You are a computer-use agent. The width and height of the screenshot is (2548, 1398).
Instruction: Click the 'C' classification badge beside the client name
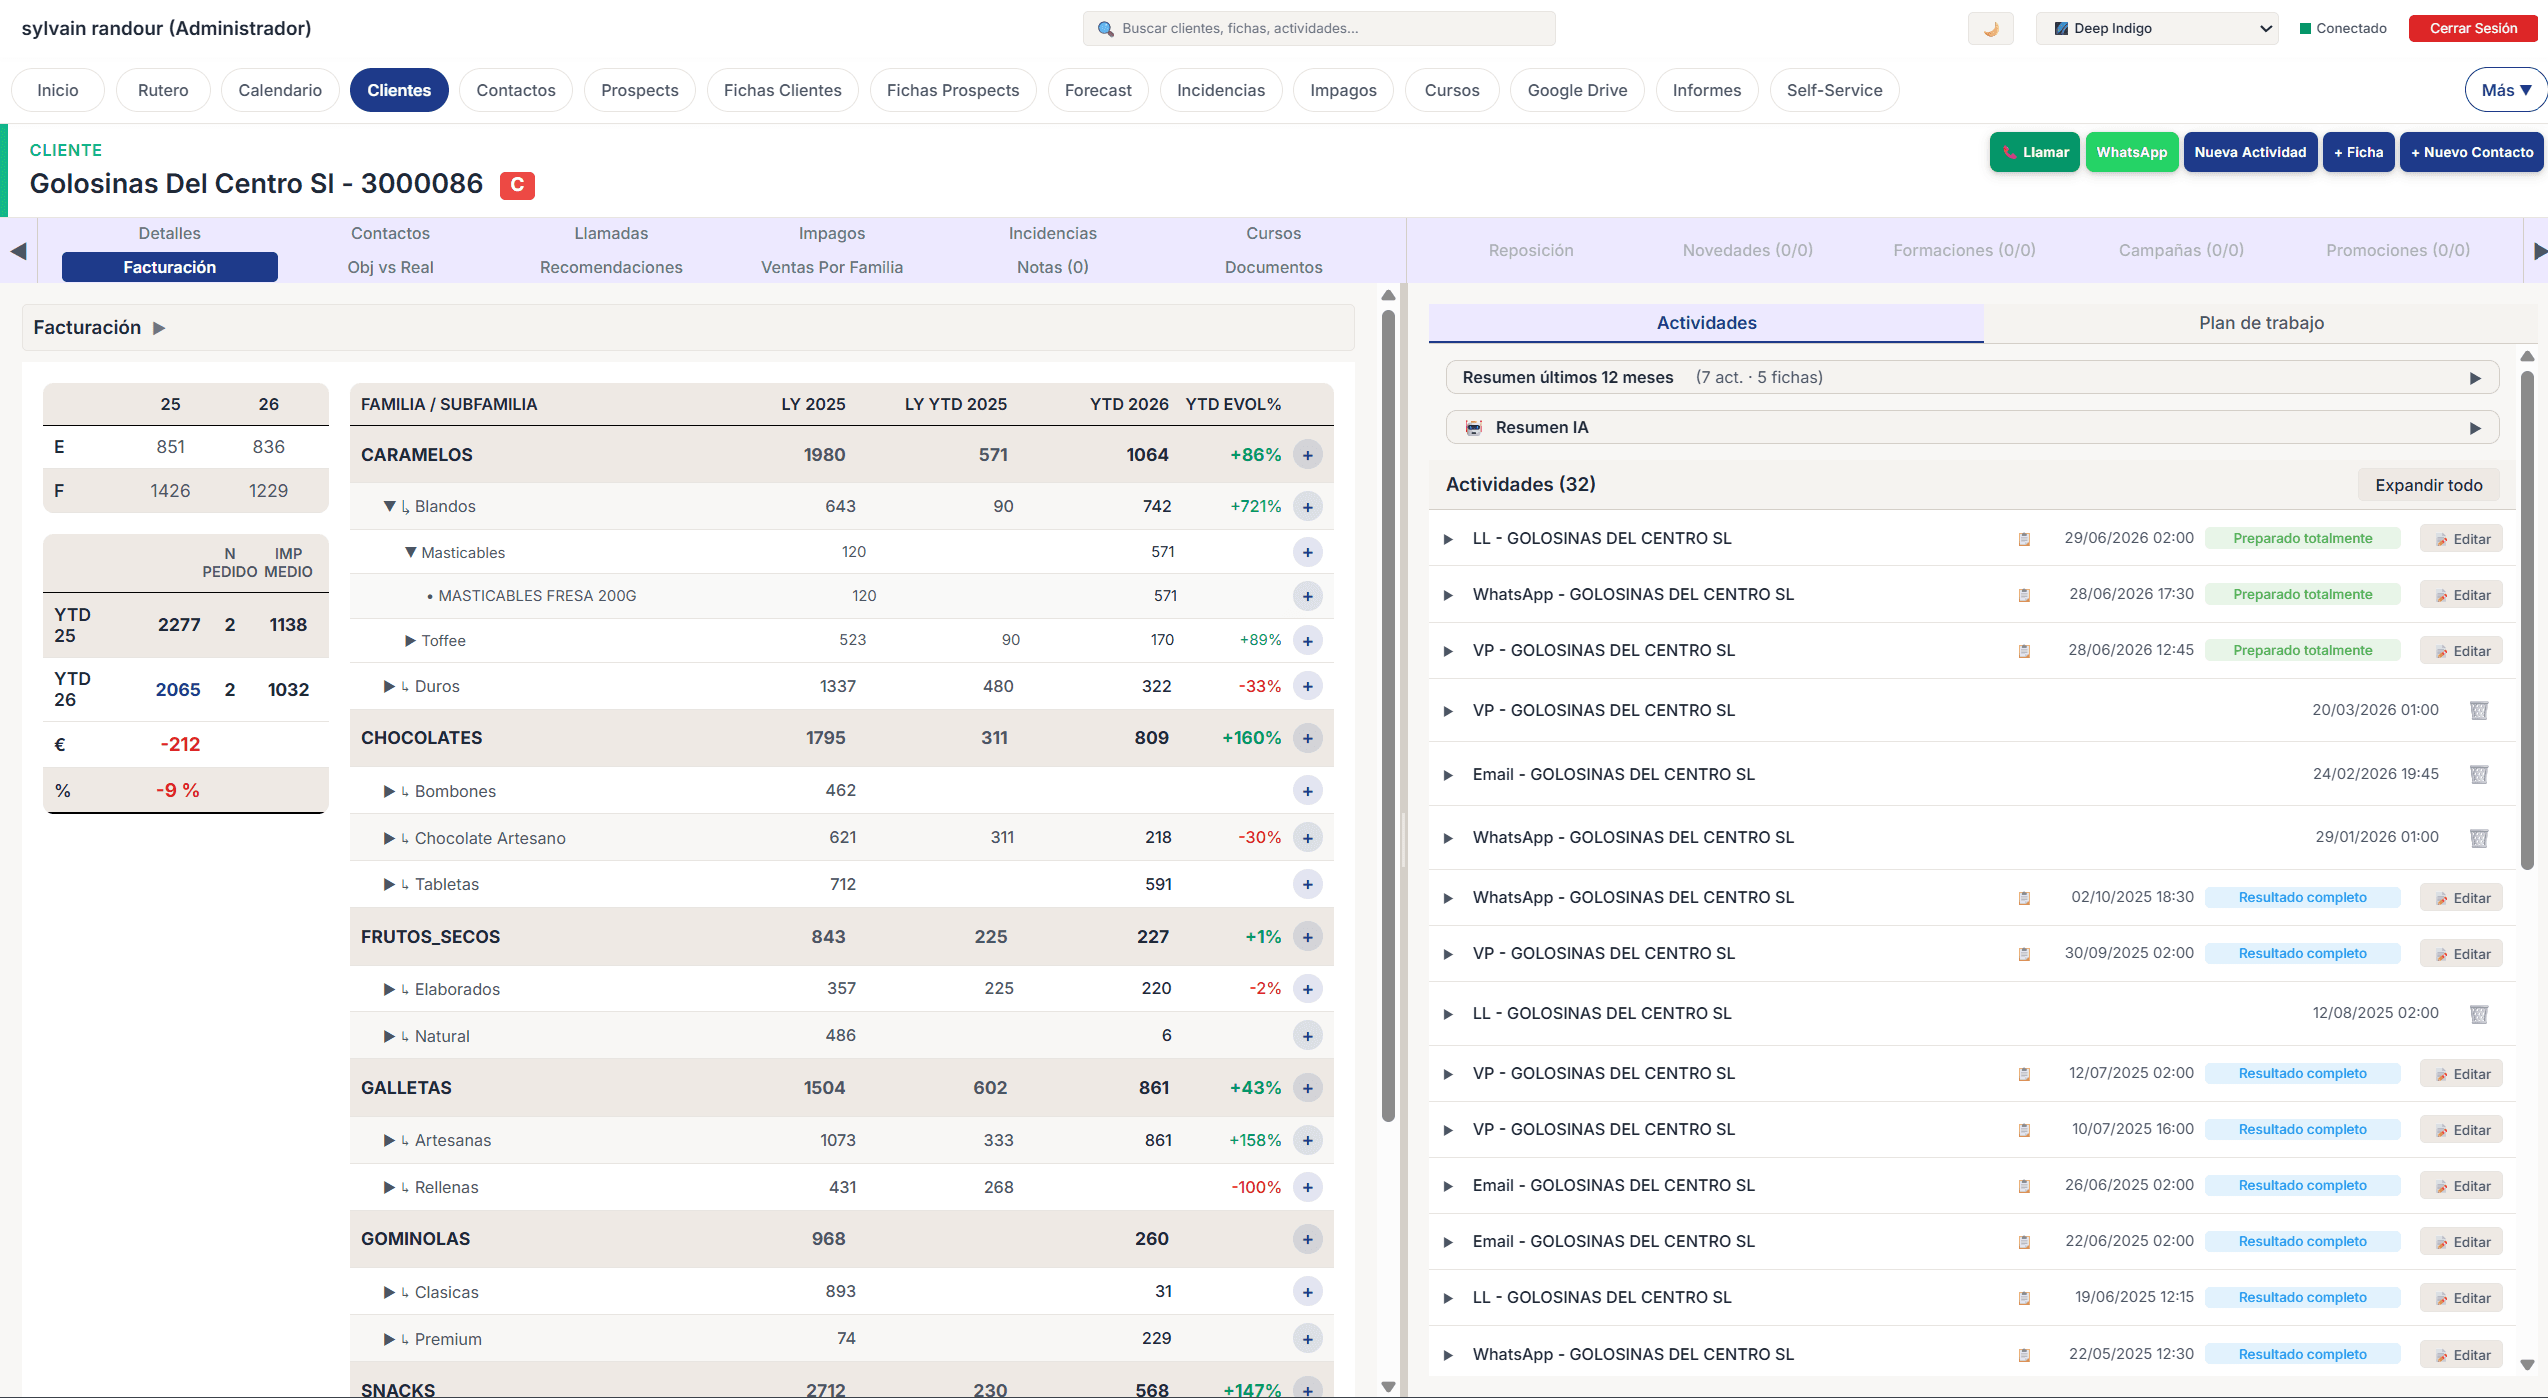point(517,186)
